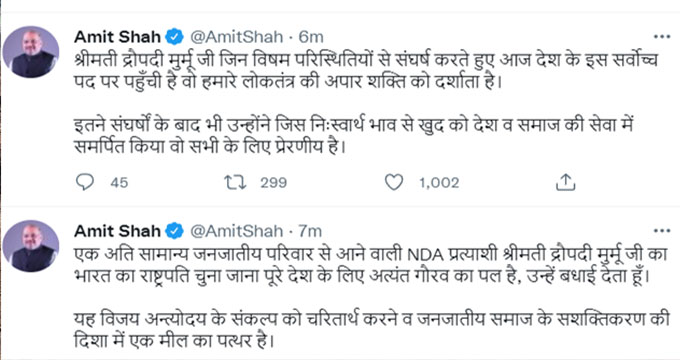The height and width of the screenshot is (360, 680).
Task: Click the like count of 1,002
Action: [439, 183]
